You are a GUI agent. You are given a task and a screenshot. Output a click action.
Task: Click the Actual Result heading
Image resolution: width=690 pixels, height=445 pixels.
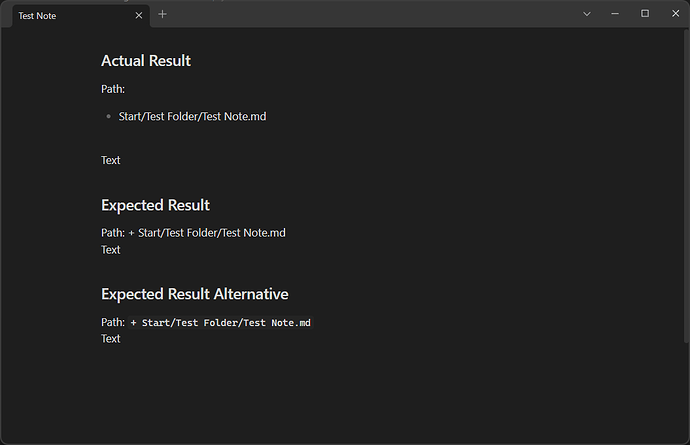pyautogui.click(x=146, y=61)
